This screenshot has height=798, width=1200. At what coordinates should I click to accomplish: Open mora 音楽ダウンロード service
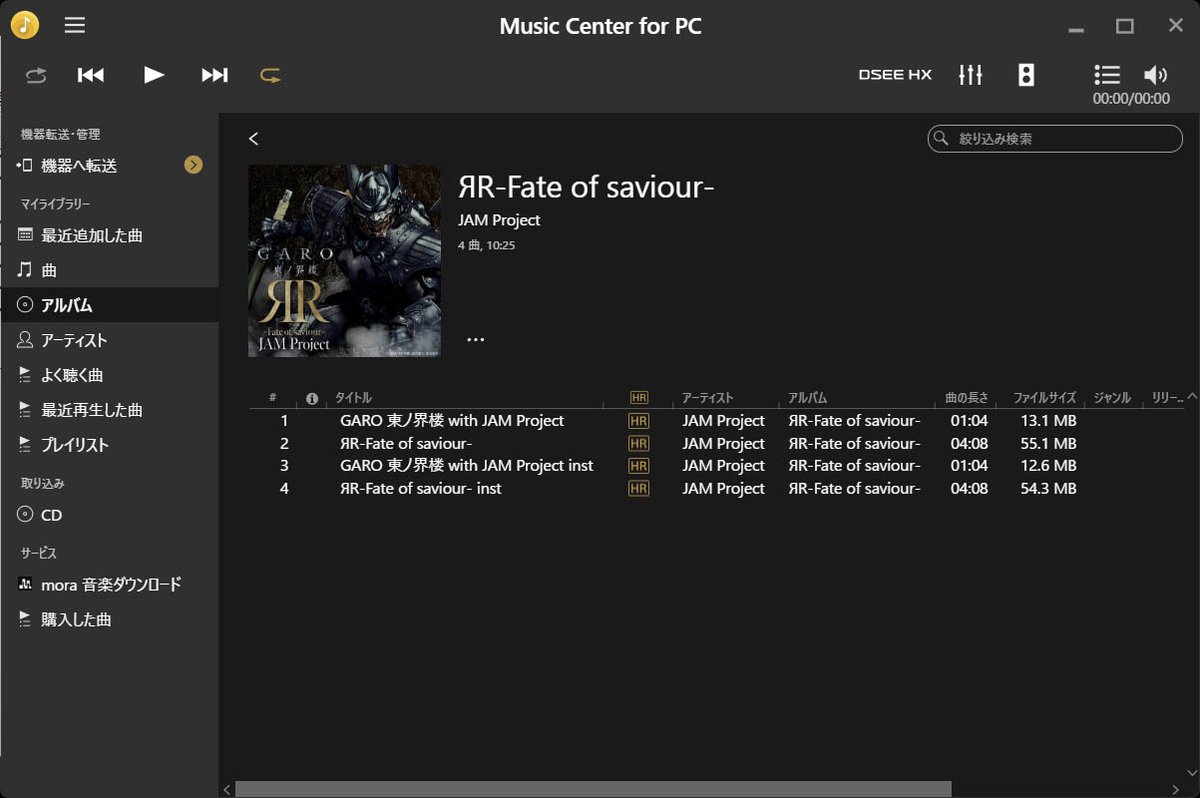coord(109,584)
